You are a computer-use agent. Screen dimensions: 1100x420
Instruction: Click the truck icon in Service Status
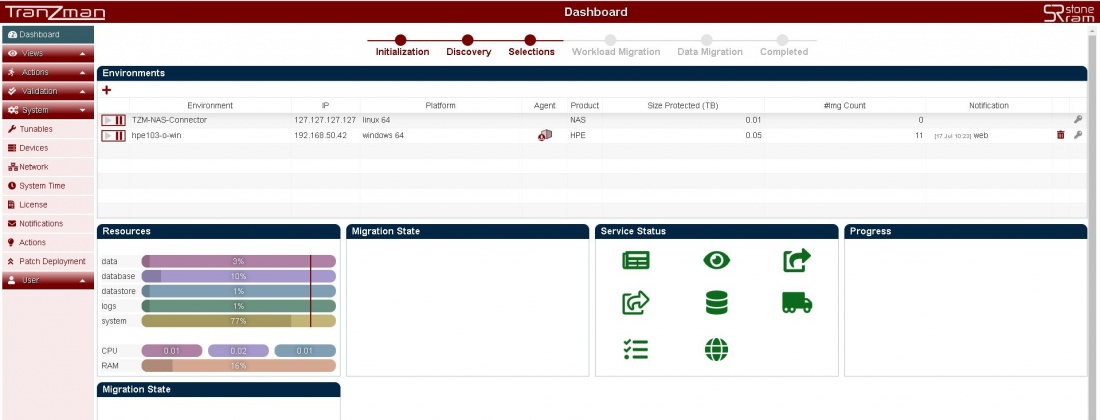click(x=797, y=302)
